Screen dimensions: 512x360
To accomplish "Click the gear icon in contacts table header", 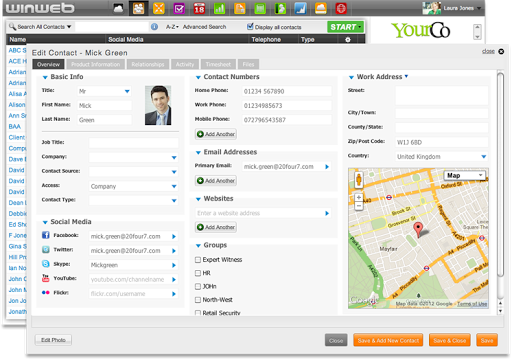I will pyautogui.click(x=348, y=40).
